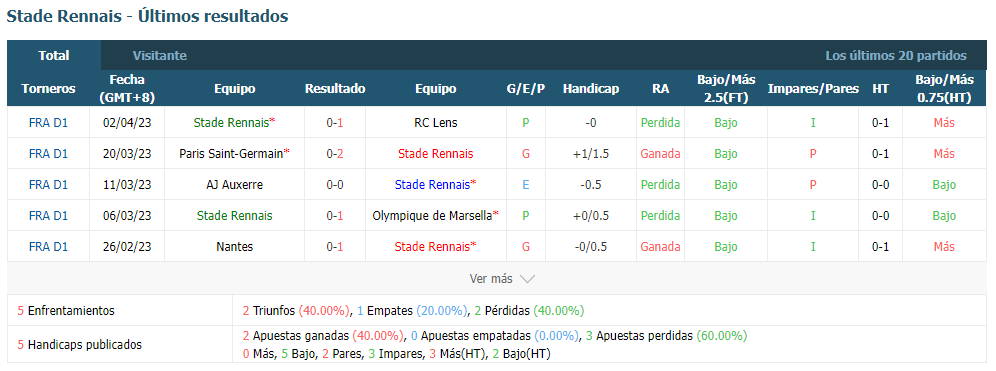Open FRA D1 league link dated 02/04/23
Image resolution: width=996 pixels, height=371 pixels.
pos(48,123)
